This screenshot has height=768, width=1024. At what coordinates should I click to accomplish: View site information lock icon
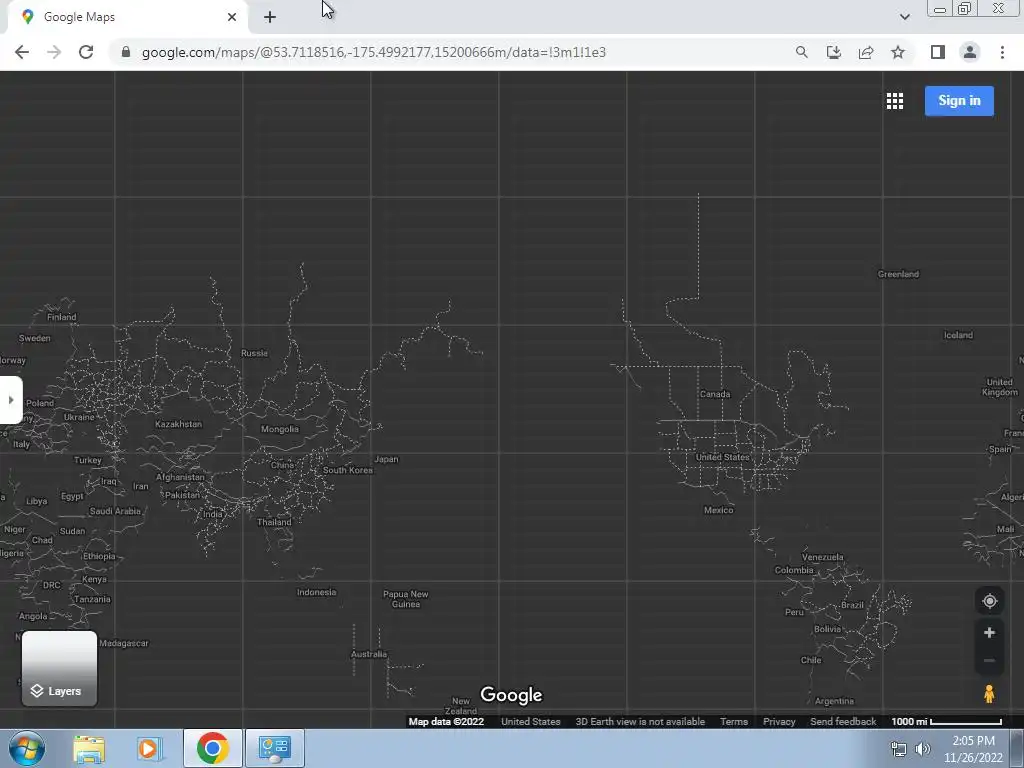[126, 52]
